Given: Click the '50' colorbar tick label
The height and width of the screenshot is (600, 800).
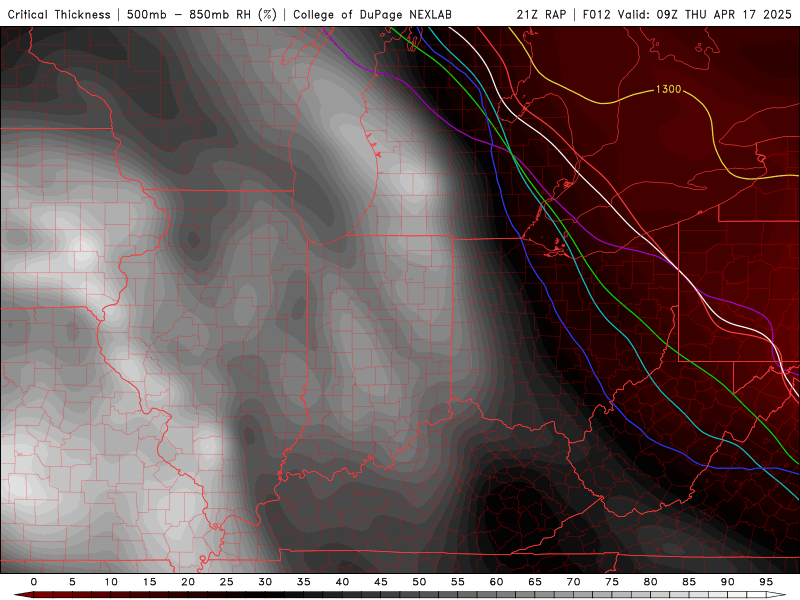Looking at the screenshot, I should pyautogui.click(x=419, y=582).
